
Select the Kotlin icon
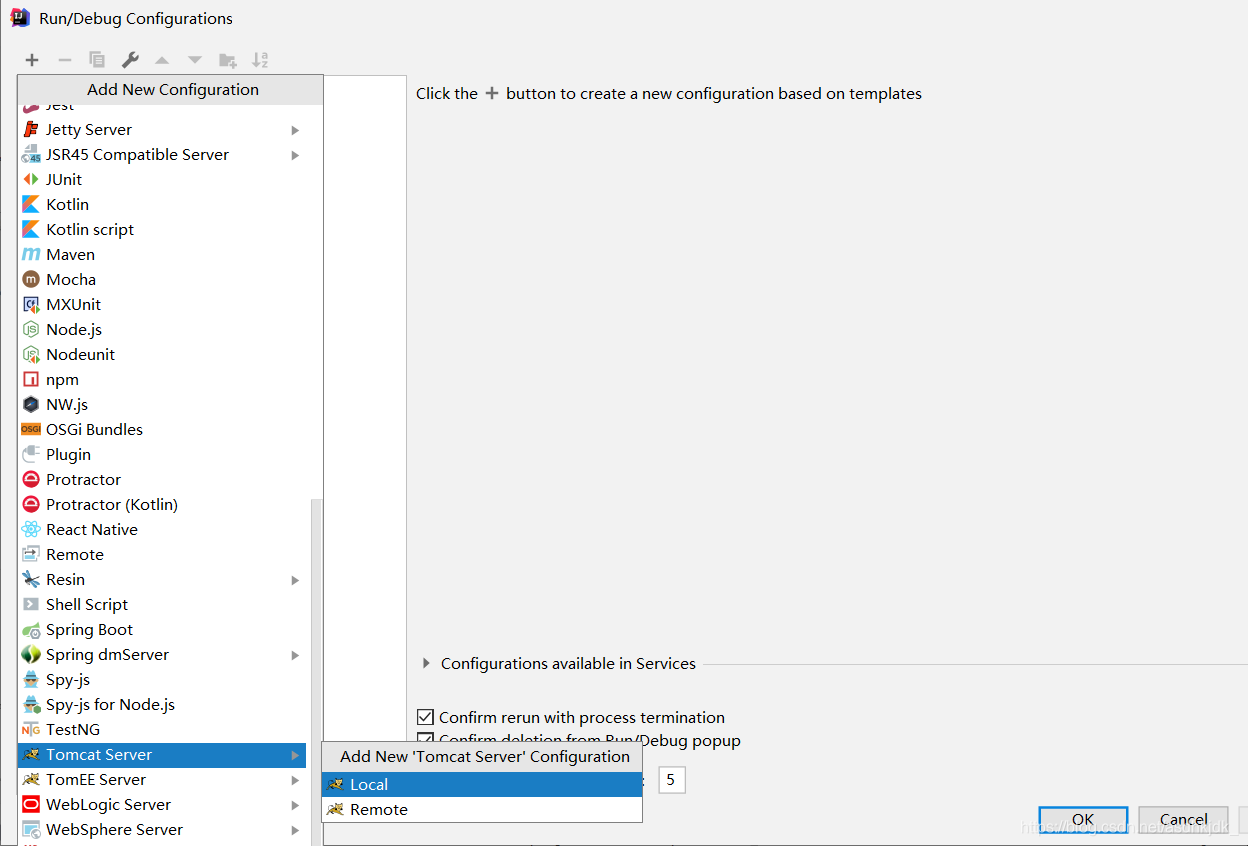pos(31,205)
